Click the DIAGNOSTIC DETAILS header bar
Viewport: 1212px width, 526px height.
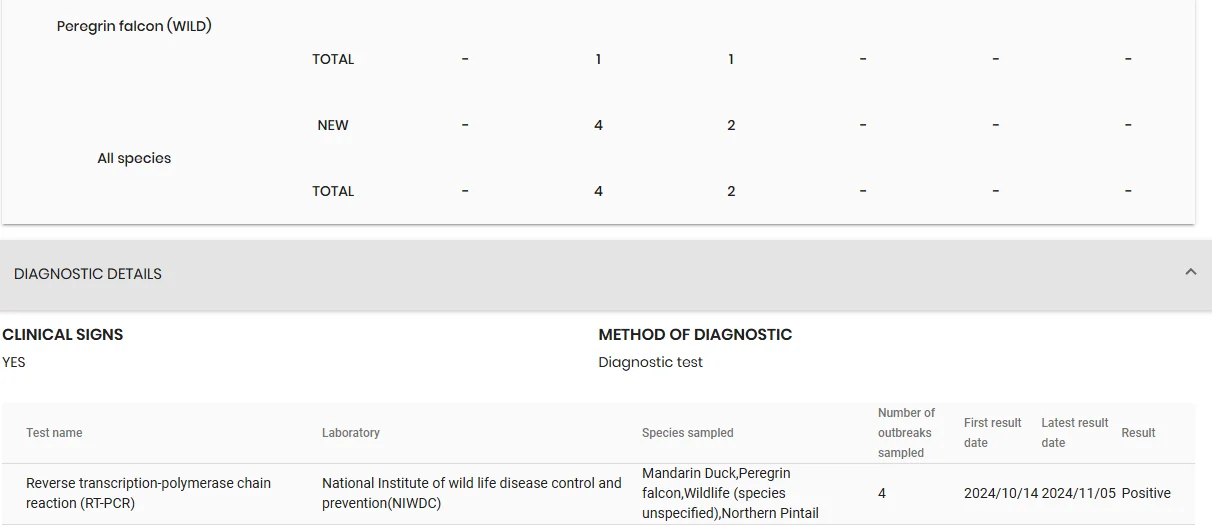(606, 274)
